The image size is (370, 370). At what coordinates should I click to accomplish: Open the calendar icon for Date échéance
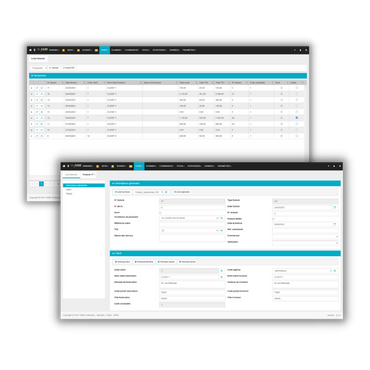click(x=335, y=224)
